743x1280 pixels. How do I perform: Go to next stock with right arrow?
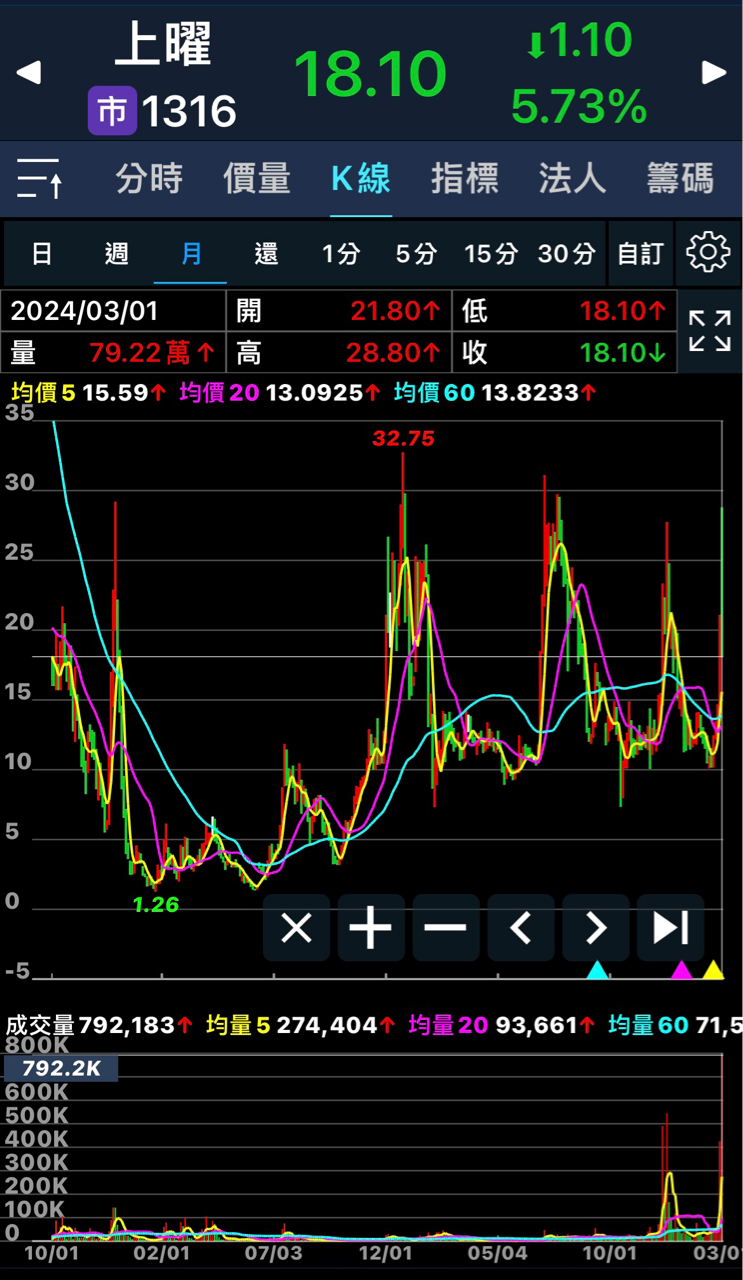[714, 72]
